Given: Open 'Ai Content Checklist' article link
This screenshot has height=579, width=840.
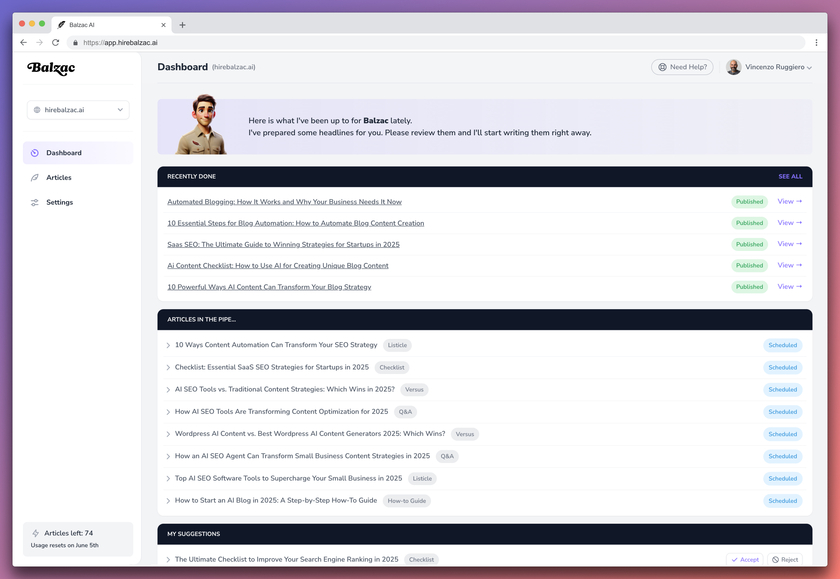Looking at the screenshot, I should click(278, 266).
